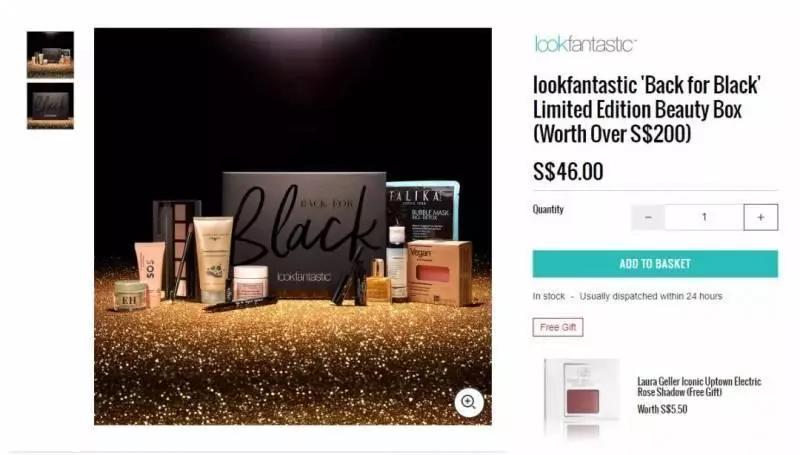This screenshot has height=455, width=800.
Task: Click the Laura Geller Iconic Uptown gift title
Action: tap(699, 387)
